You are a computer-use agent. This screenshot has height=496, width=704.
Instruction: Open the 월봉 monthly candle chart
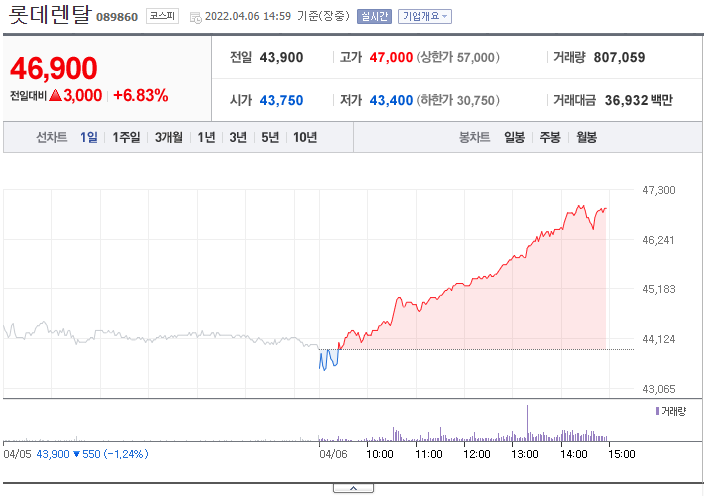(586, 137)
